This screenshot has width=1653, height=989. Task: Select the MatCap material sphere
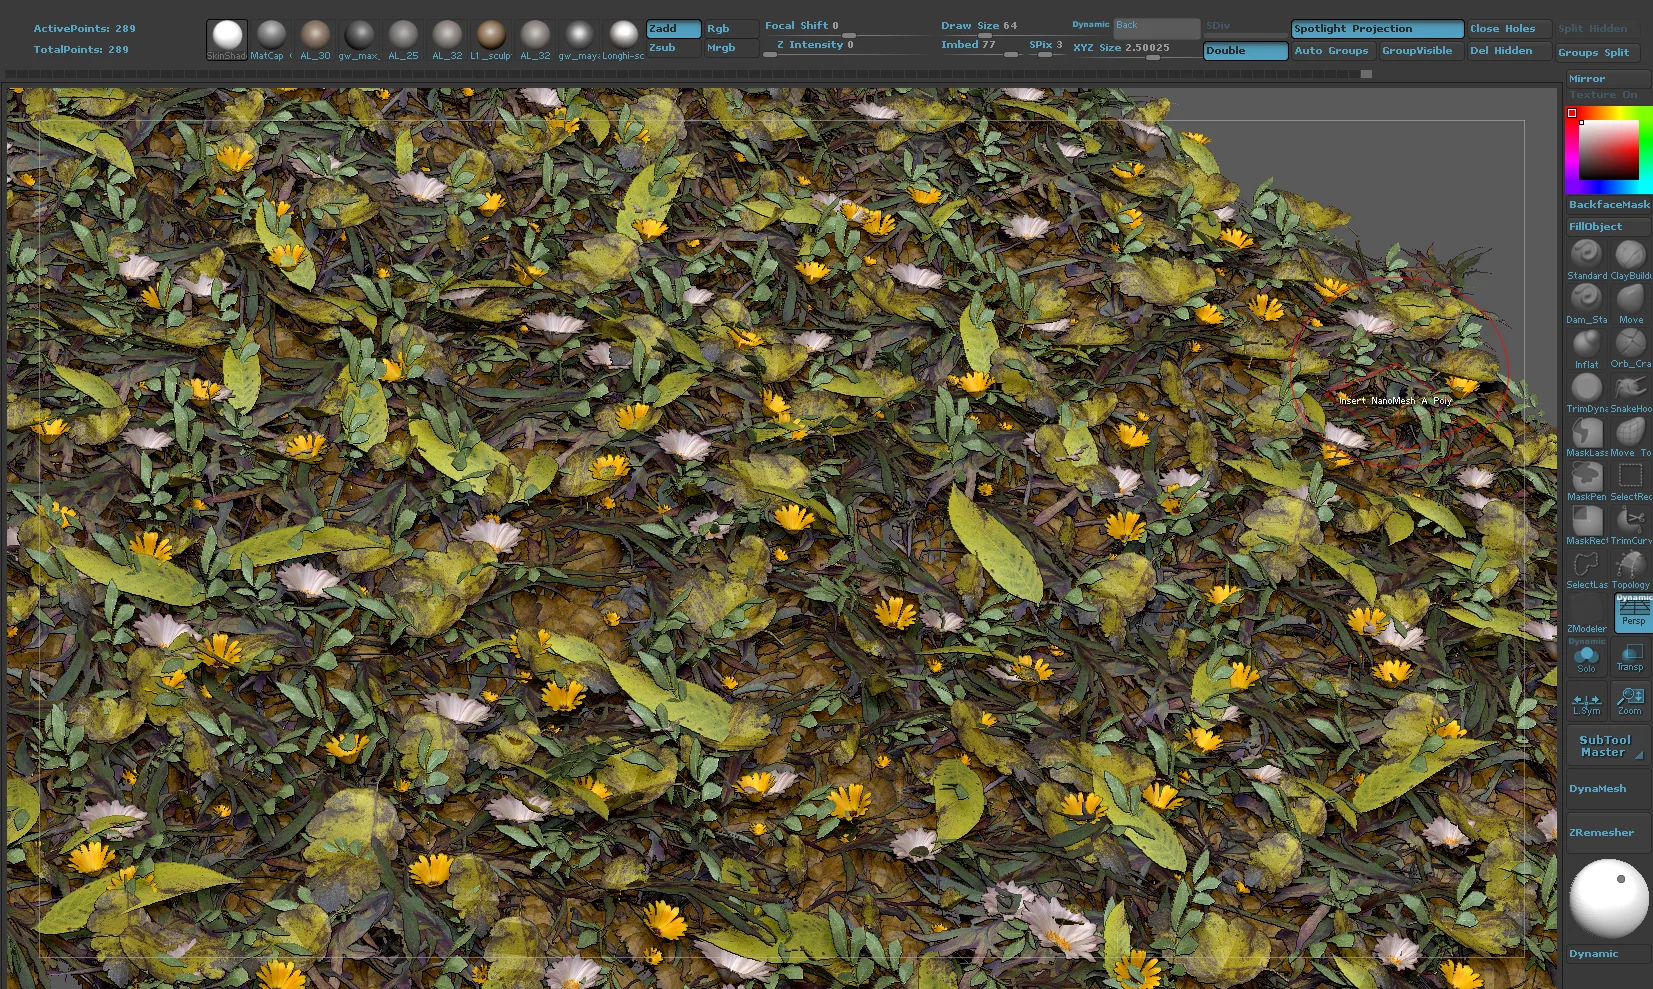point(271,35)
